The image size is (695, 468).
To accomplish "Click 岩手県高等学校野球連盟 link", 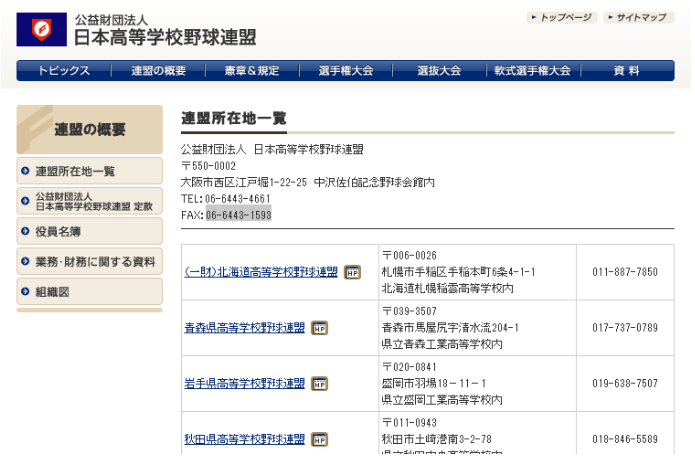I will point(245,384).
